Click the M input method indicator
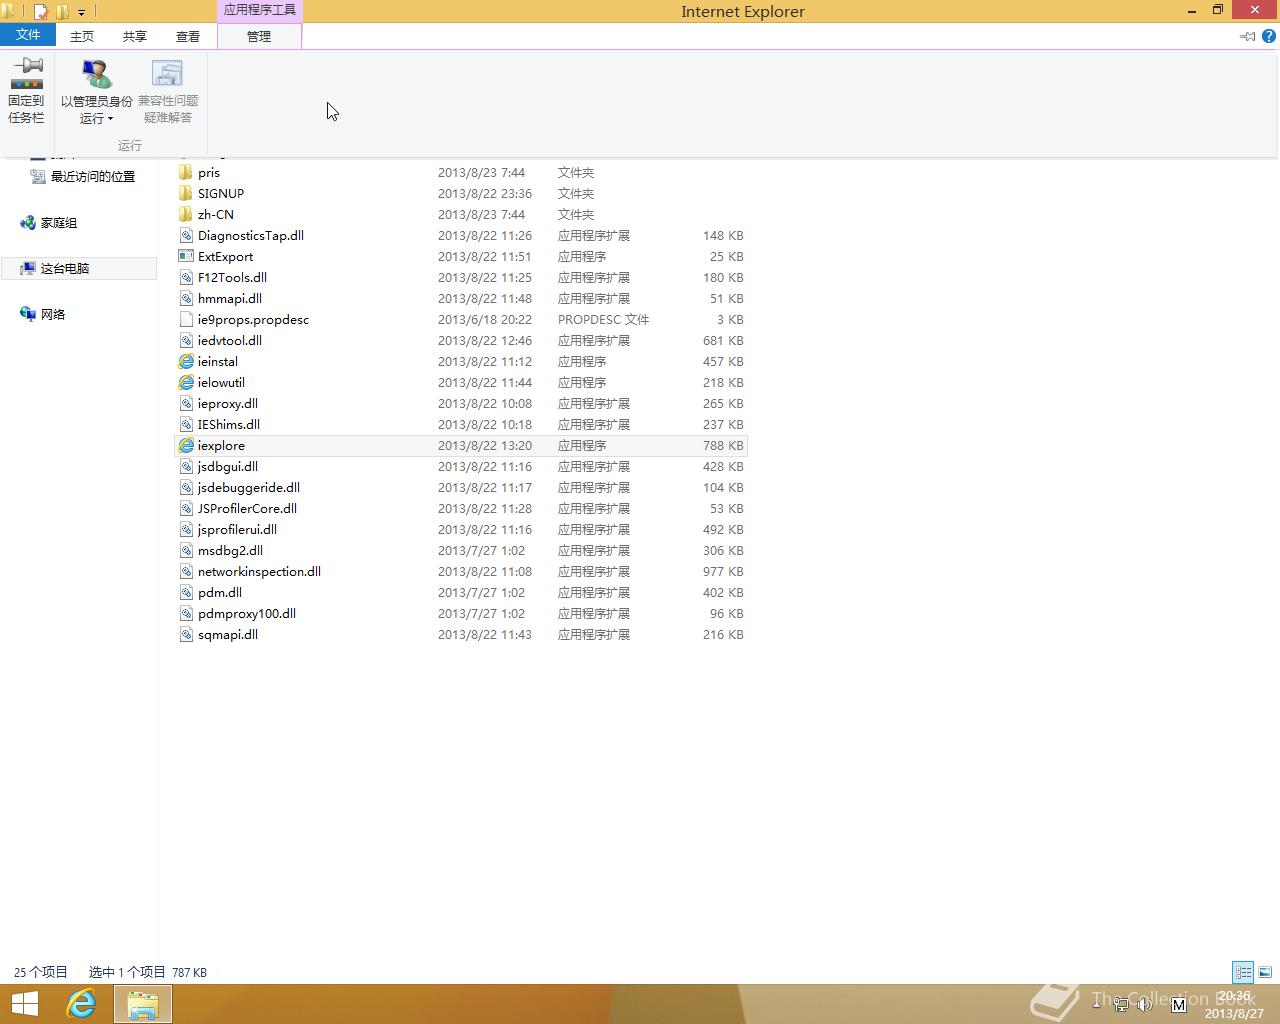This screenshot has height=1024, width=1280. pyautogui.click(x=1178, y=1004)
